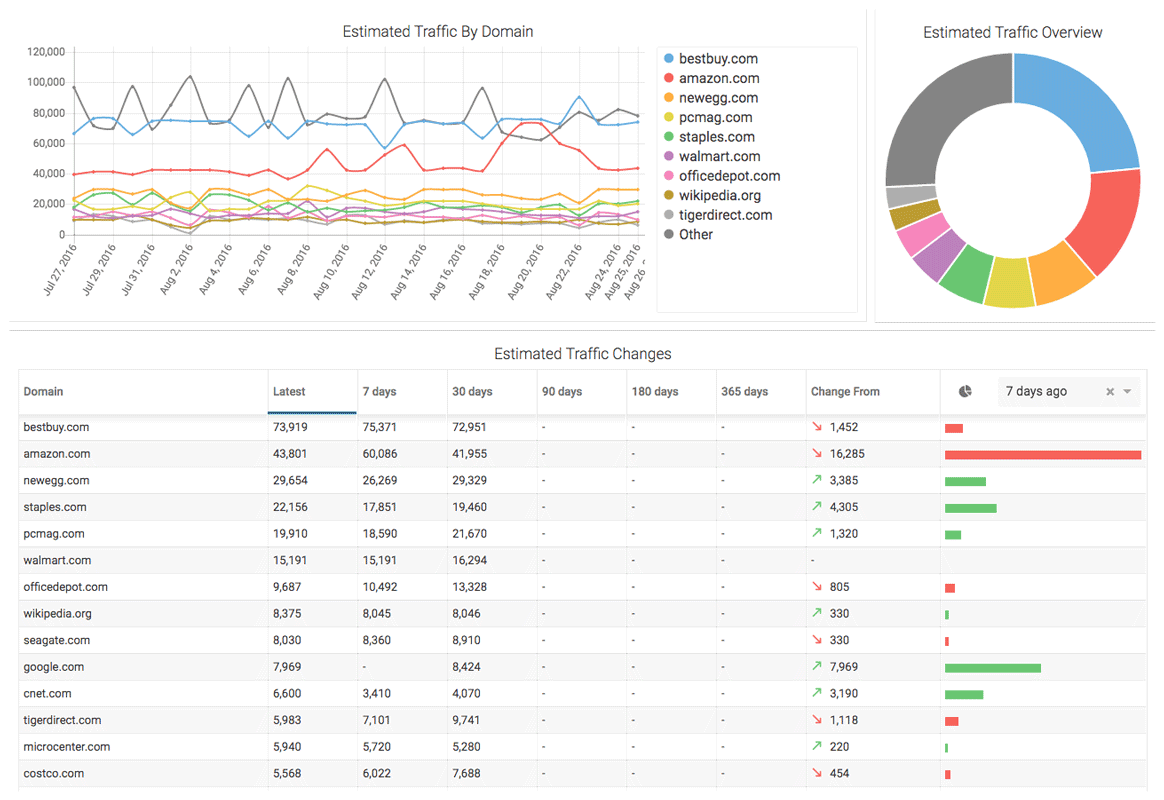The width and height of the screenshot is (1164, 800).
Task: Click the 'Estimated Traffic Changes' heading
Action: click(x=583, y=354)
